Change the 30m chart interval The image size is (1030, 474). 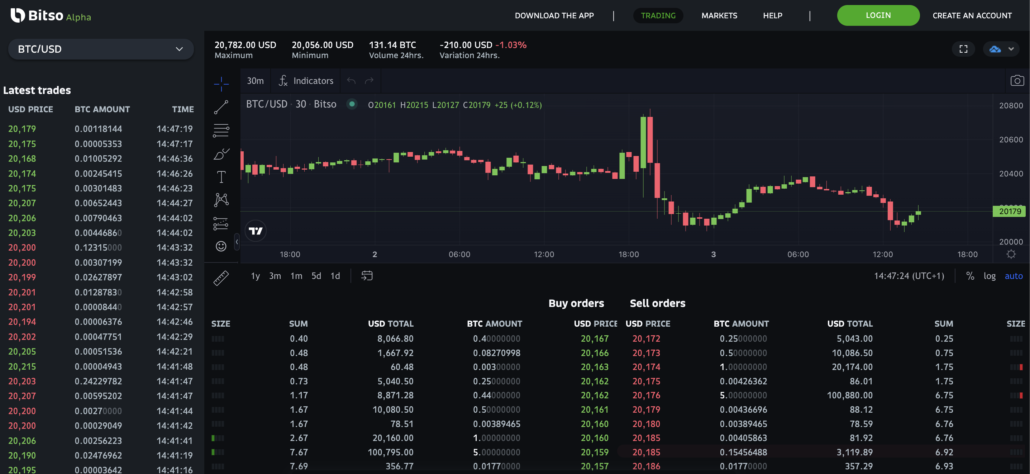pyautogui.click(x=256, y=81)
